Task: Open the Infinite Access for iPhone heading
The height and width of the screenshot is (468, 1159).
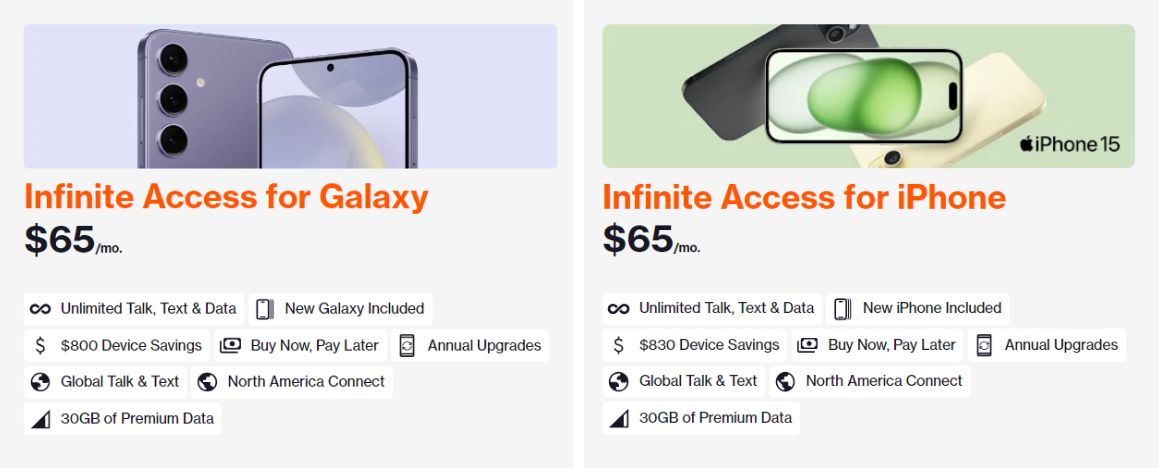Action: [x=804, y=196]
